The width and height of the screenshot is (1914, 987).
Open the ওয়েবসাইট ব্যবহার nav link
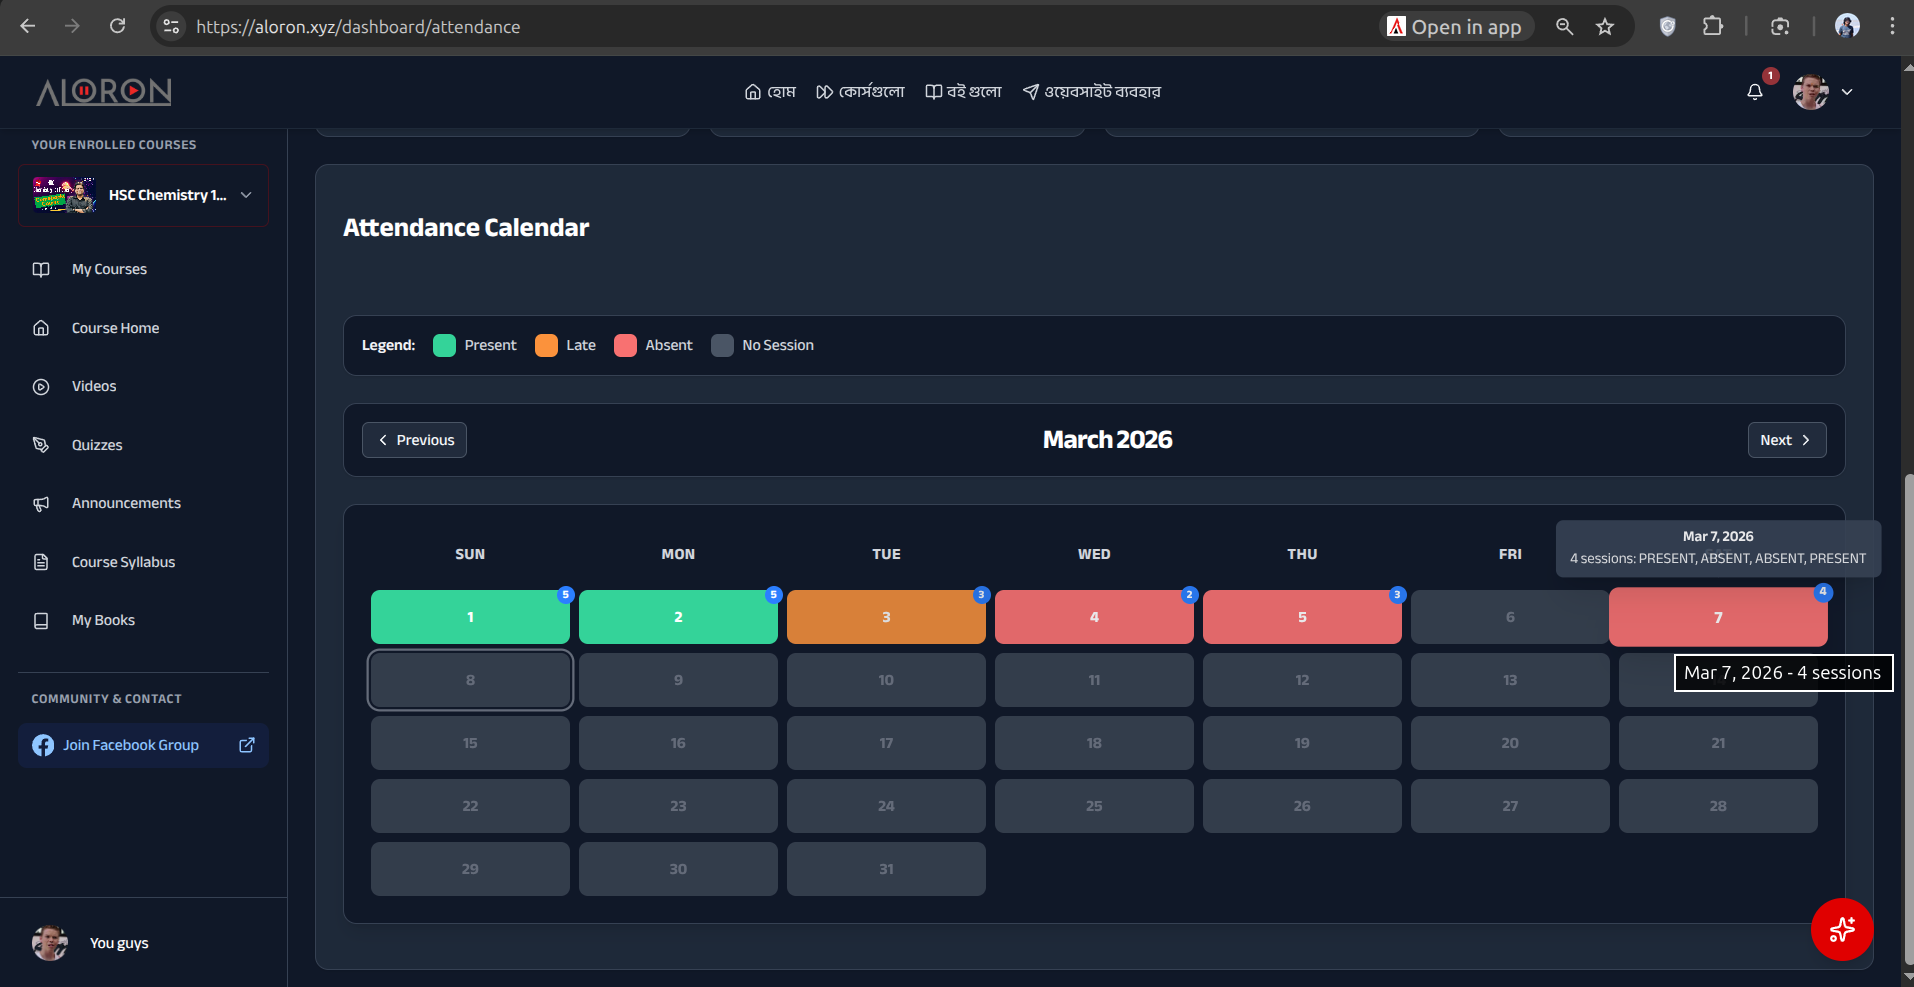1092,92
